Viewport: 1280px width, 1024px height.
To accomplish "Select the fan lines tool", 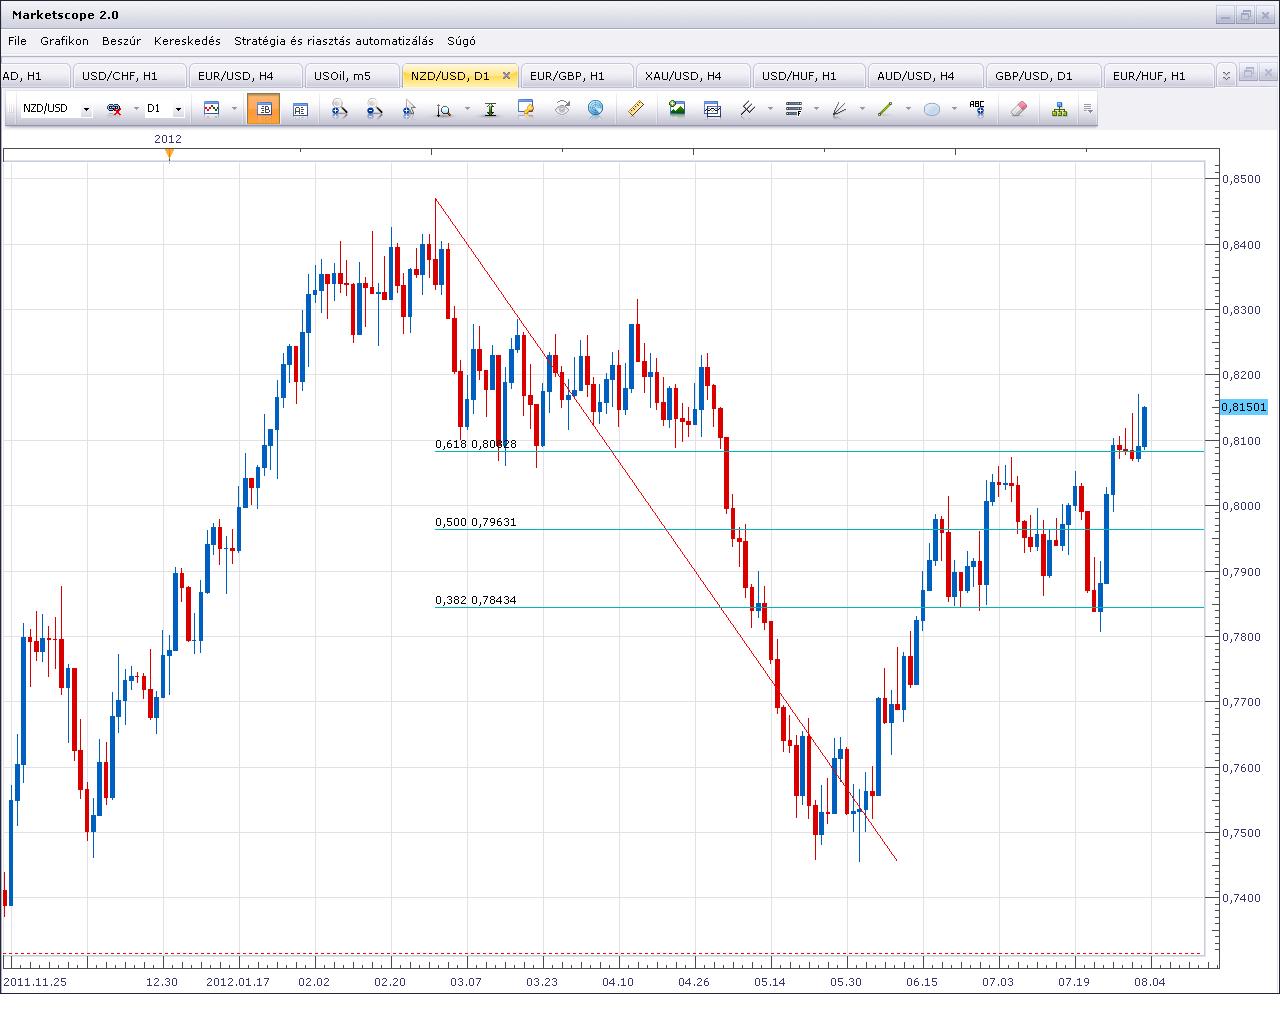I will click(x=840, y=109).
